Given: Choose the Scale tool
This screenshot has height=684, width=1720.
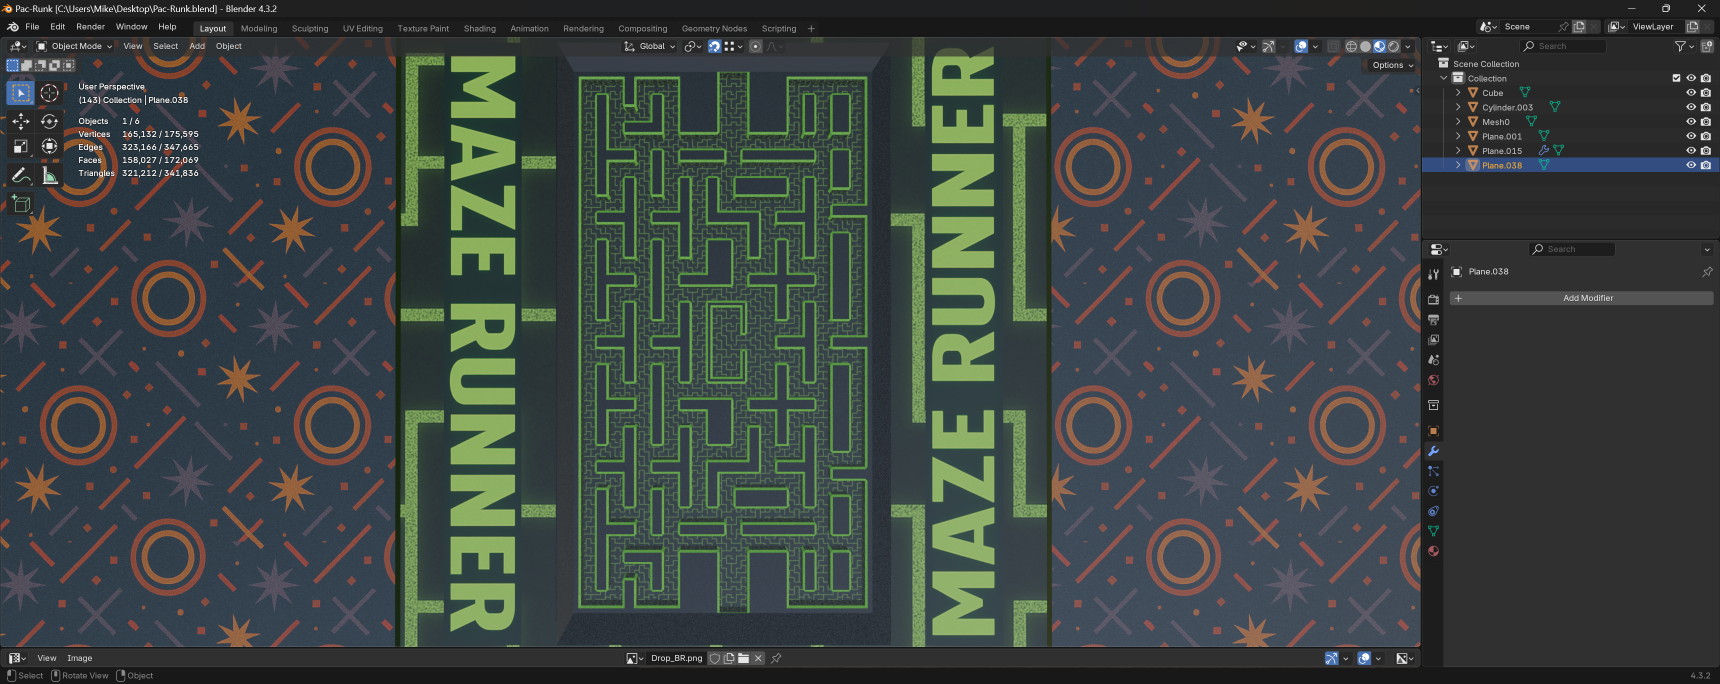Looking at the screenshot, I should tap(21, 147).
